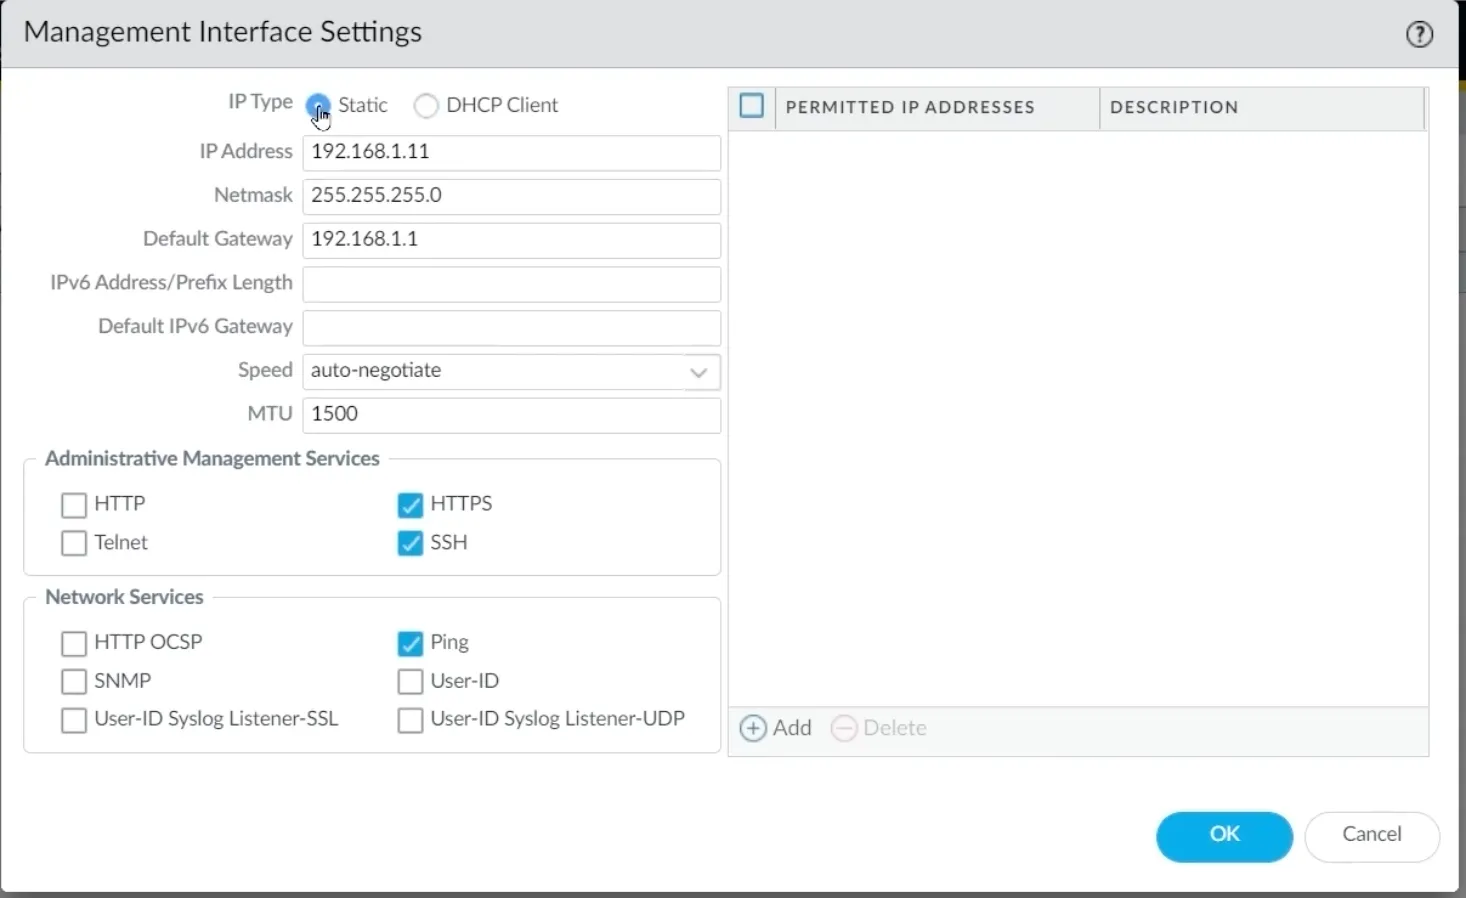The height and width of the screenshot is (898, 1466).
Task: Click the PERMITTED IP ADDRESSES column header
Action: point(910,107)
